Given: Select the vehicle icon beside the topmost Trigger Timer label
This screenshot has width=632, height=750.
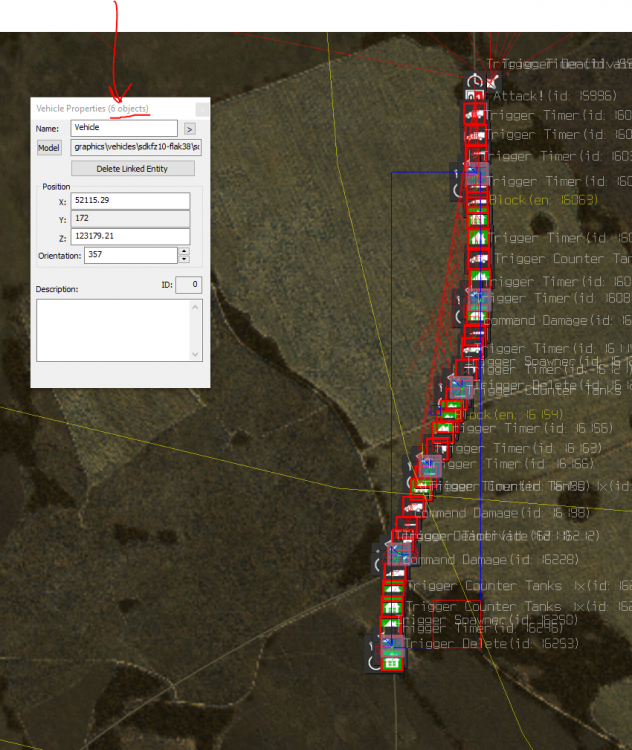Looking at the screenshot, I should [475, 115].
